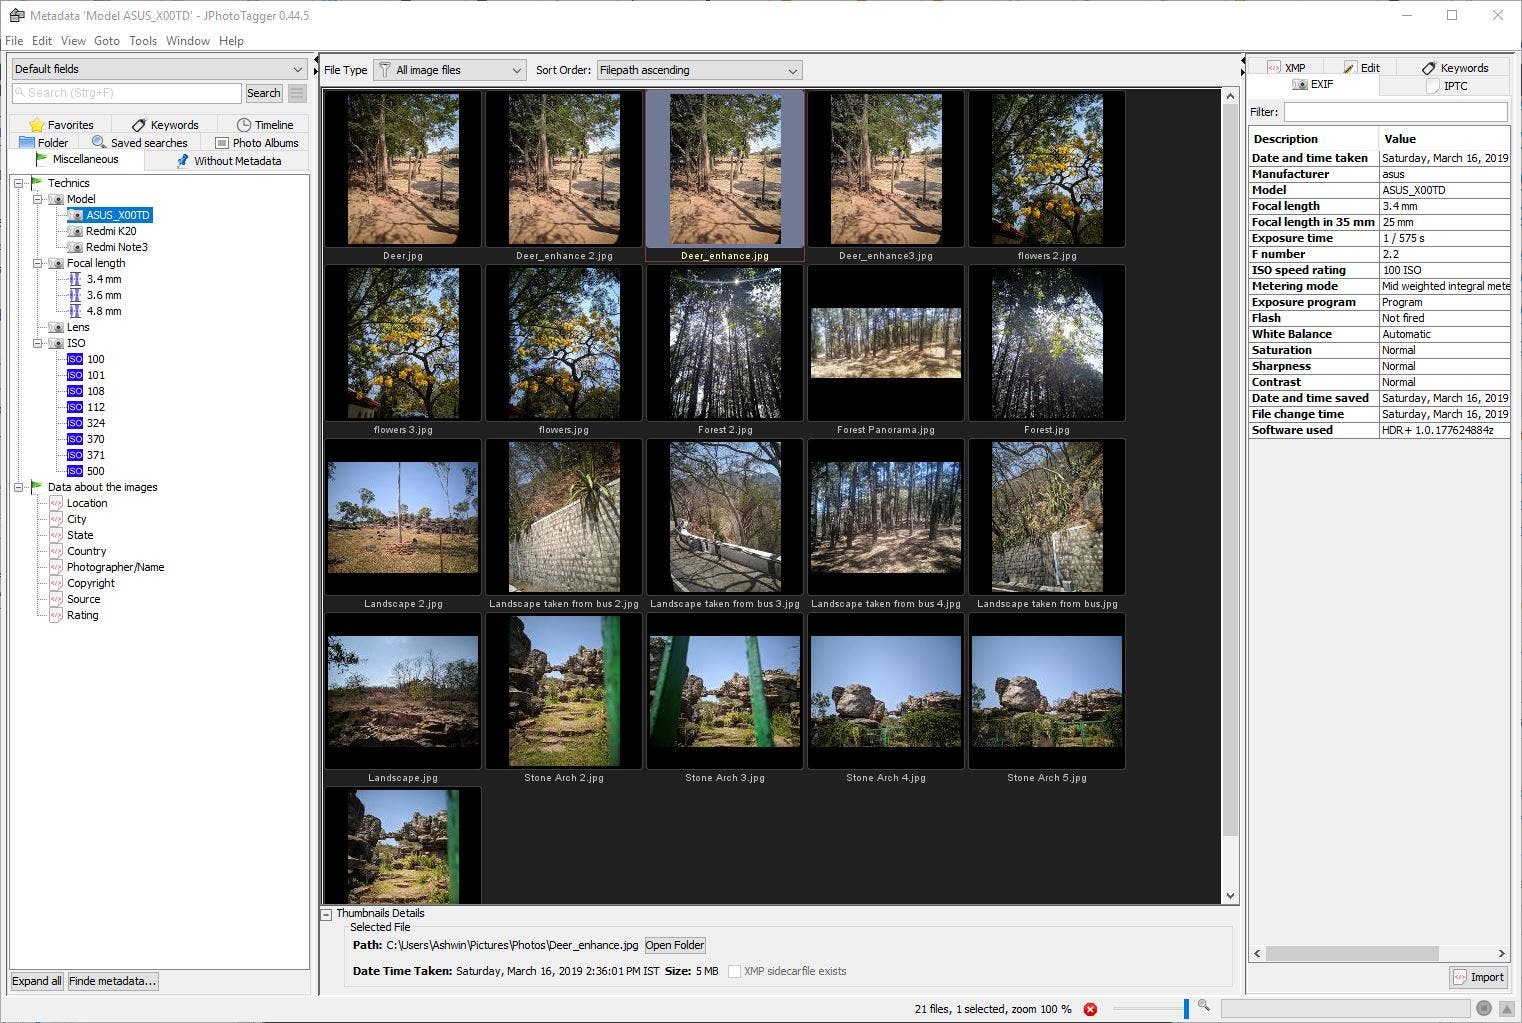The height and width of the screenshot is (1023, 1522).
Task: Click the Import button
Action: click(x=1479, y=977)
